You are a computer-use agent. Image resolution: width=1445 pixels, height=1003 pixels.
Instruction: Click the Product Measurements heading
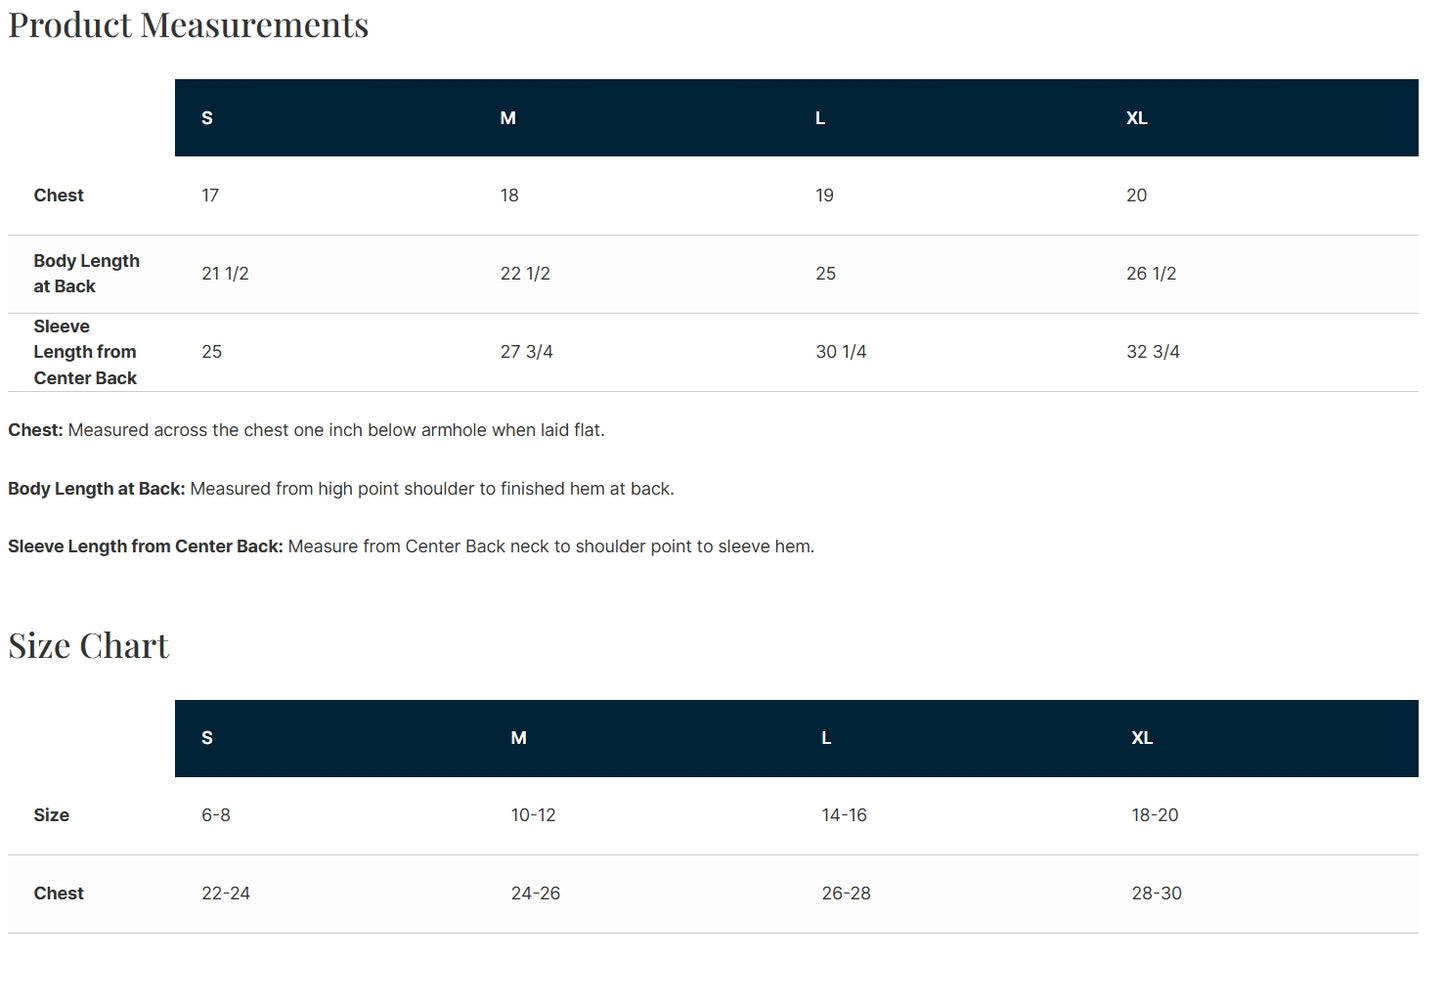(x=188, y=25)
